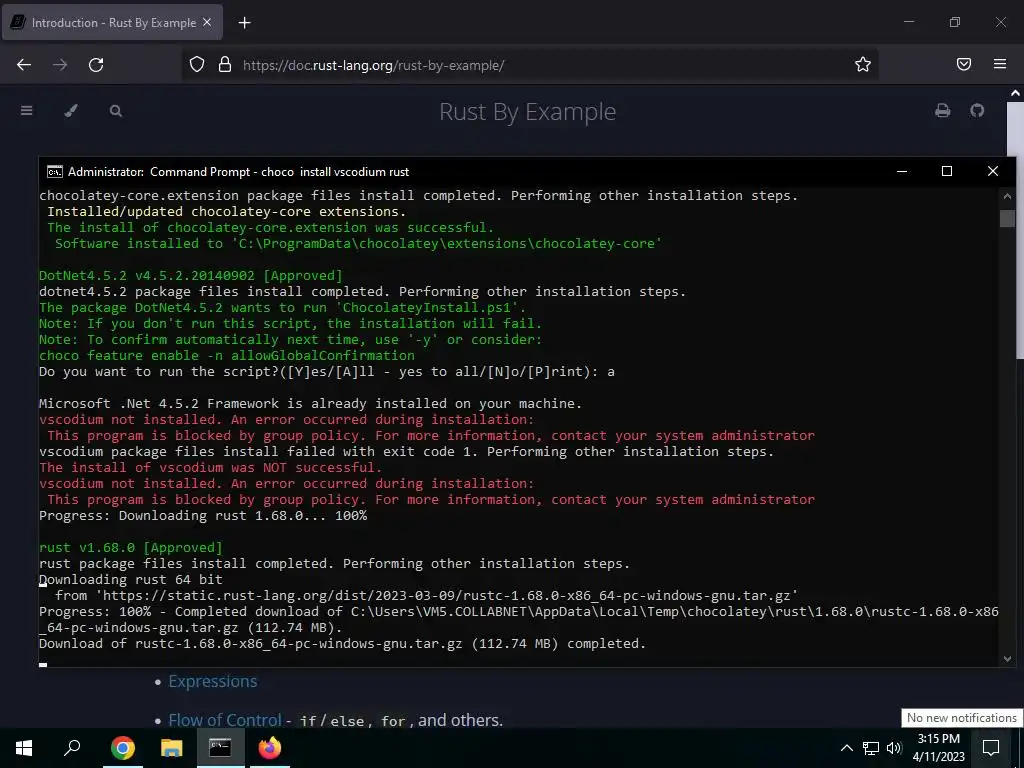Image resolution: width=1024 pixels, height=768 pixels.
Task: Click Command Prompt scrollbar down arrow
Action: point(1006,659)
